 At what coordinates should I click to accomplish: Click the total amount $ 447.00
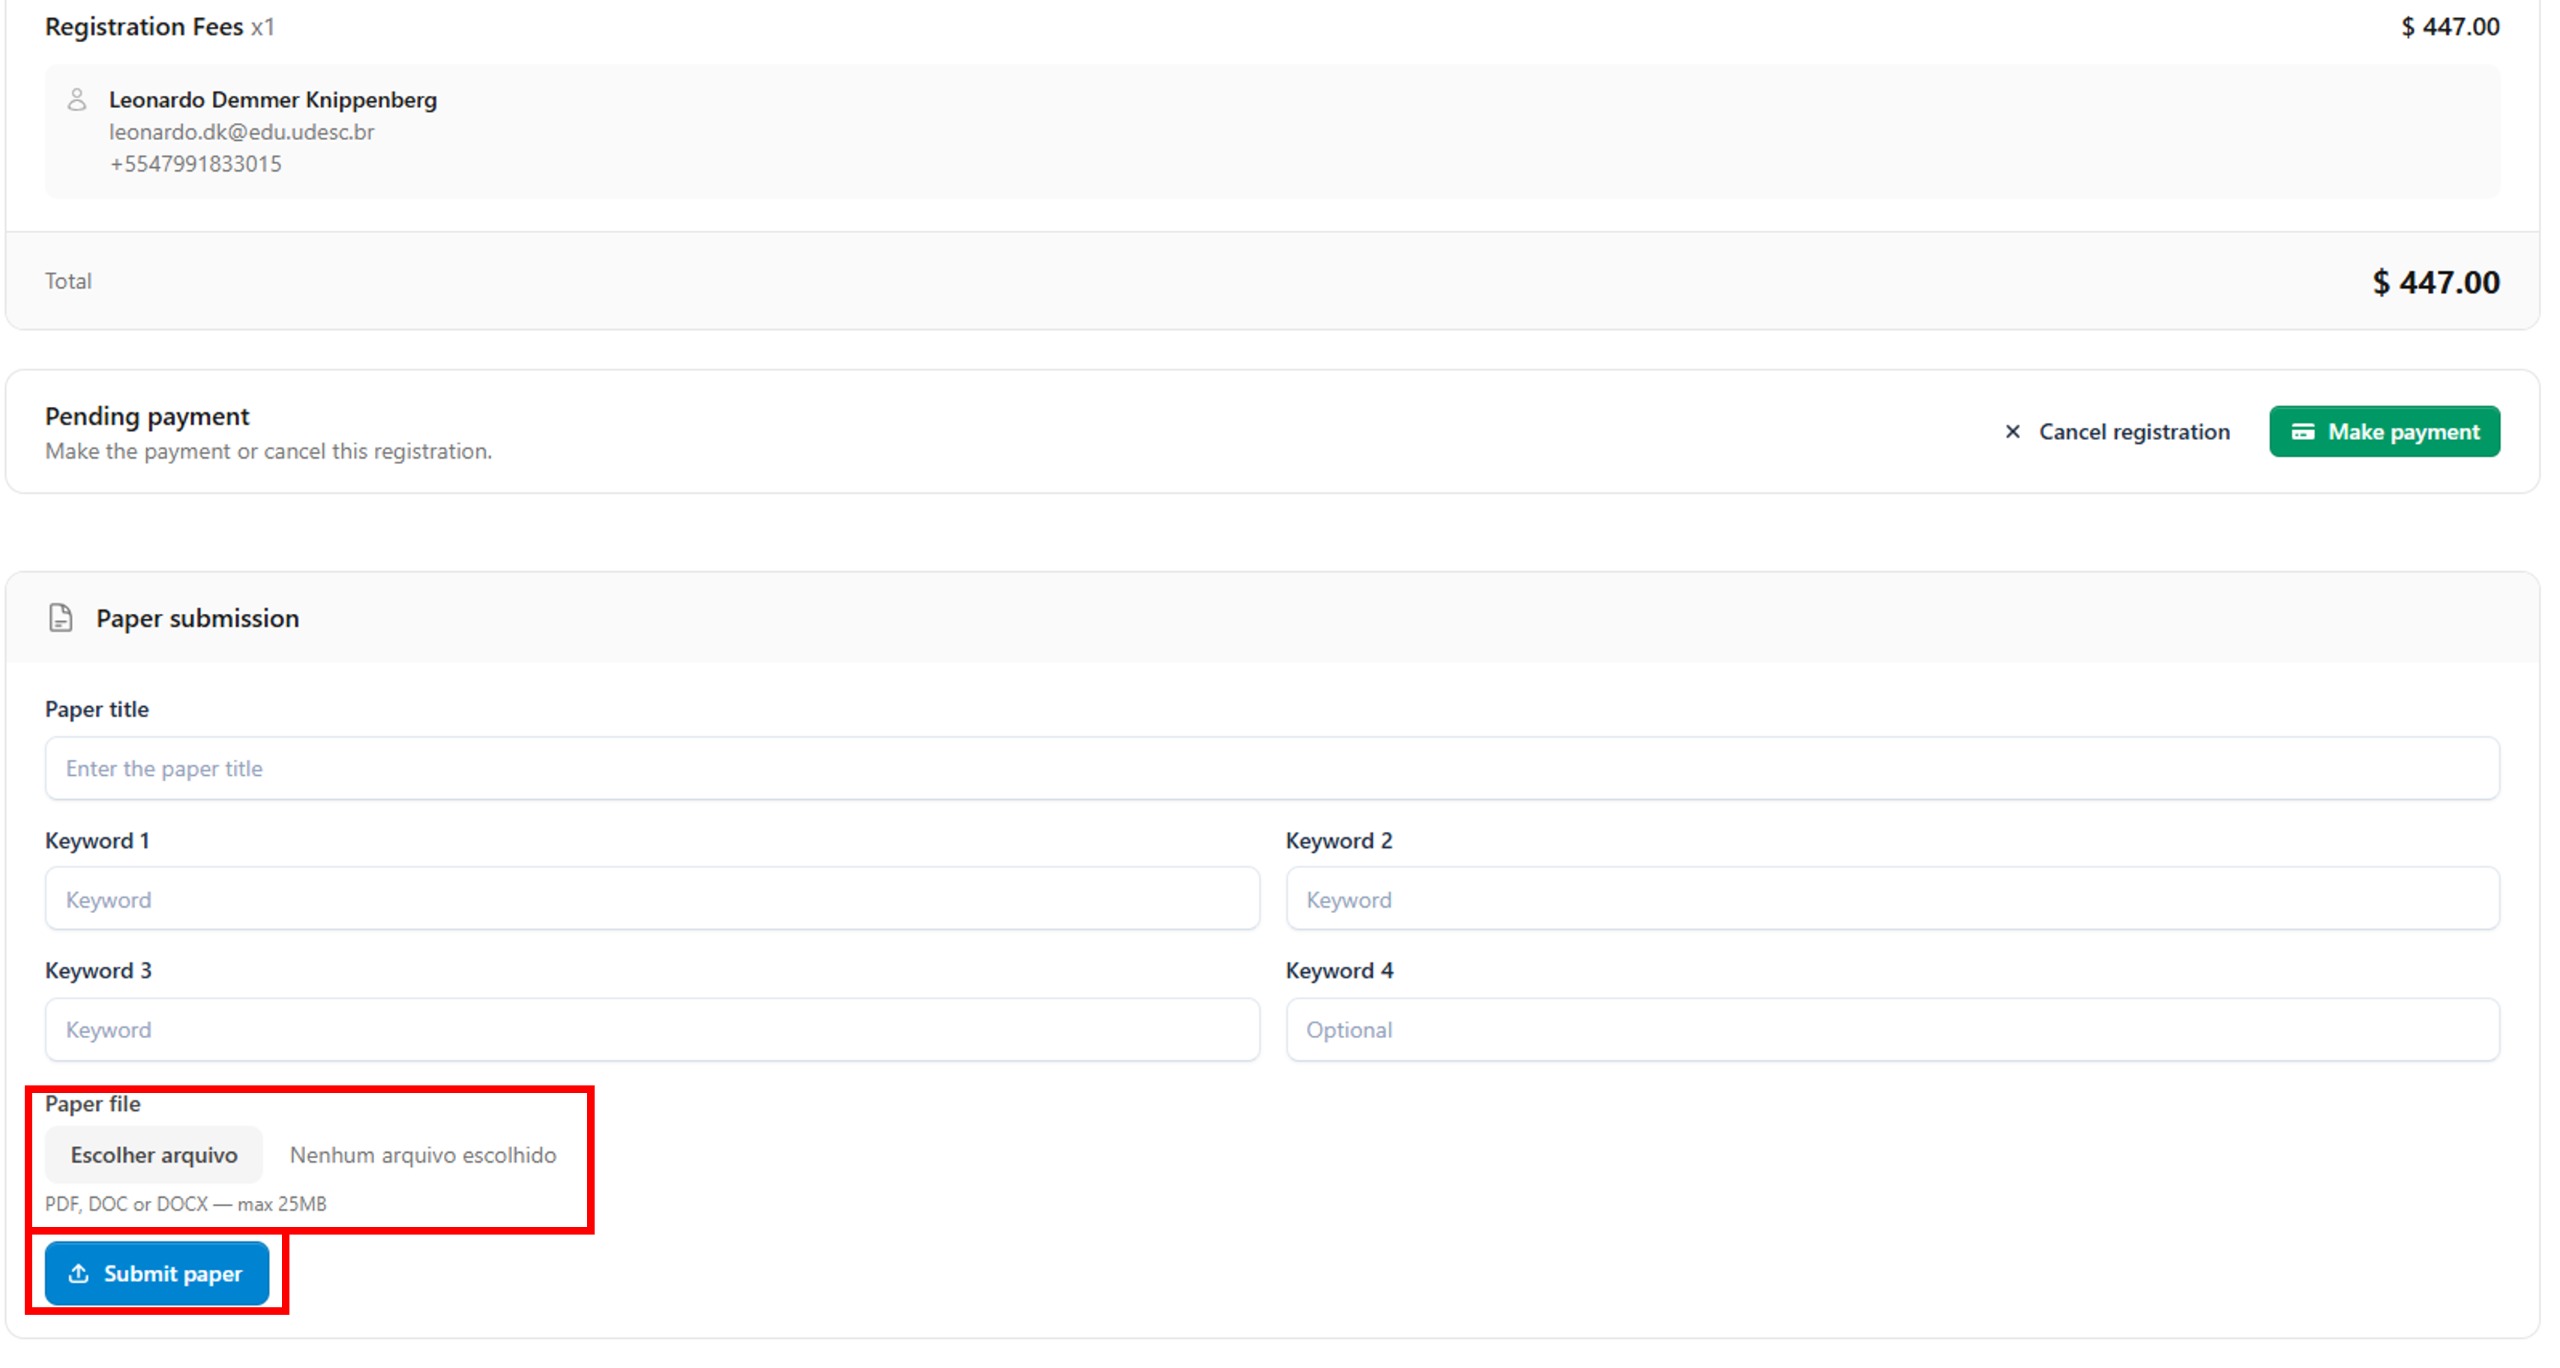click(x=2435, y=282)
